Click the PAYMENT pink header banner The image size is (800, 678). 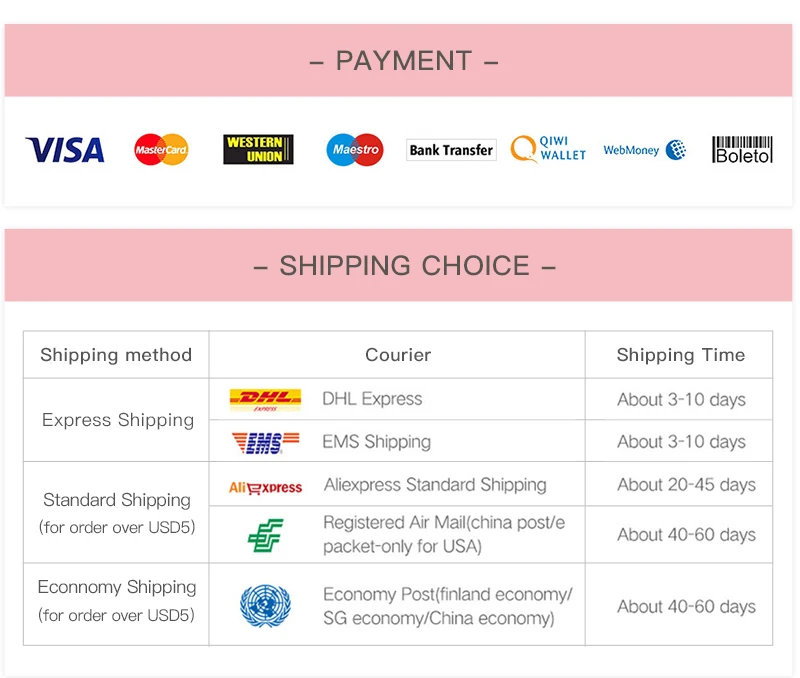pyautogui.click(x=398, y=60)
